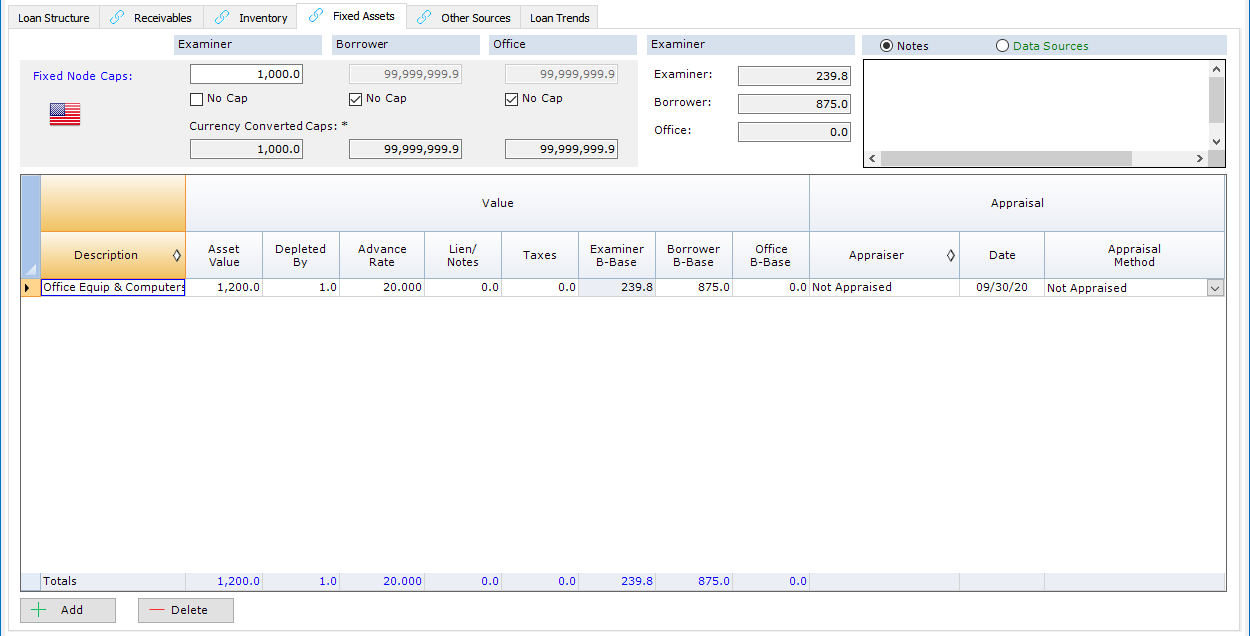Screen dimensions: 1250x636
Task: Uncheck the No Cap checkbox under Borrower
Action: point(355,98)
